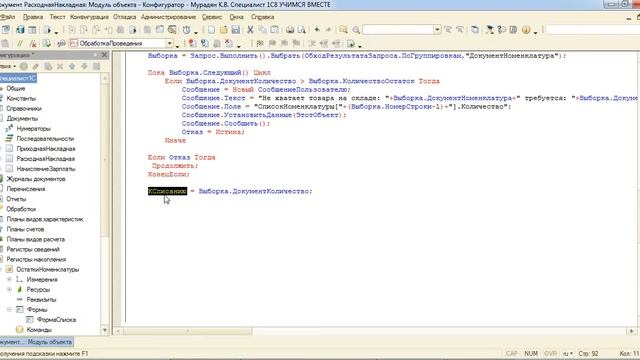Open the status bar language 'ru' dropdown
Viewport: 640px width, 360px height.
[568, 353]
